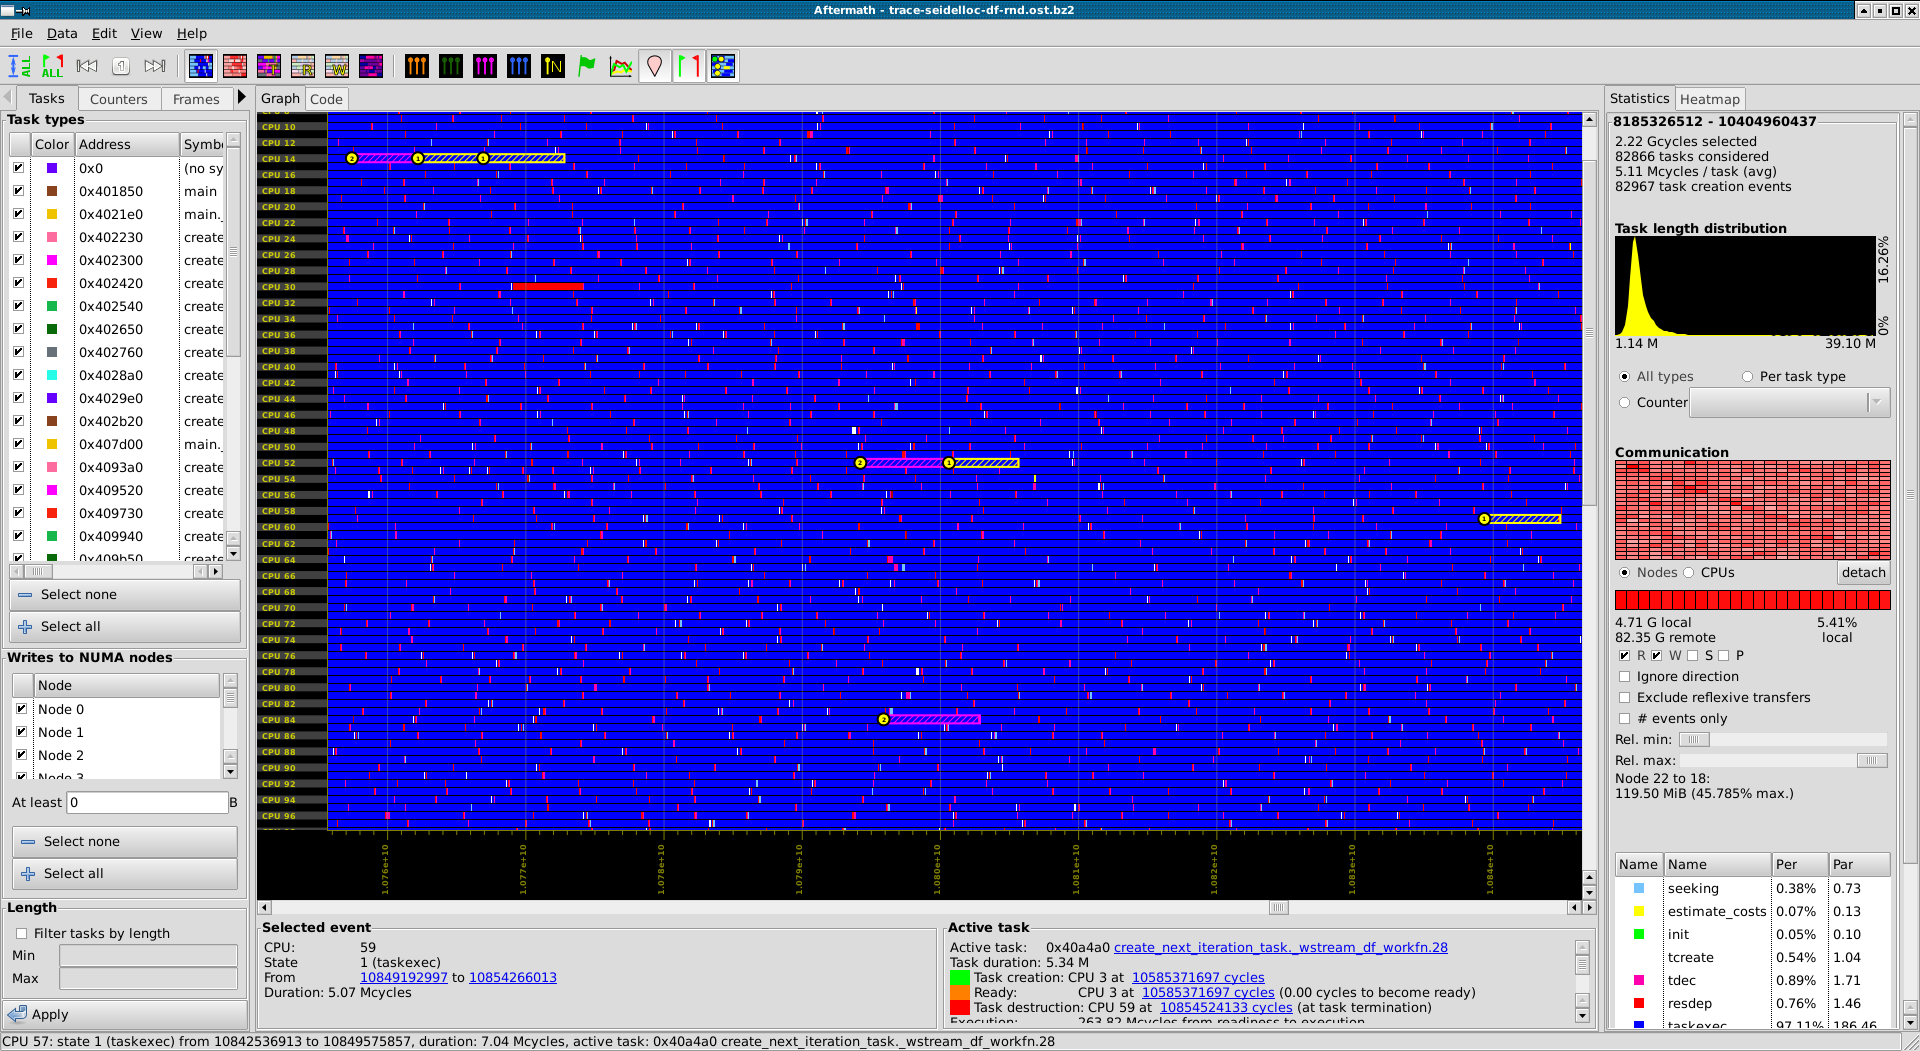Select the CPUs radio in Communication
Image resolution: width=1920 pixels, height=1051 pixels.
coord(1689,572)
